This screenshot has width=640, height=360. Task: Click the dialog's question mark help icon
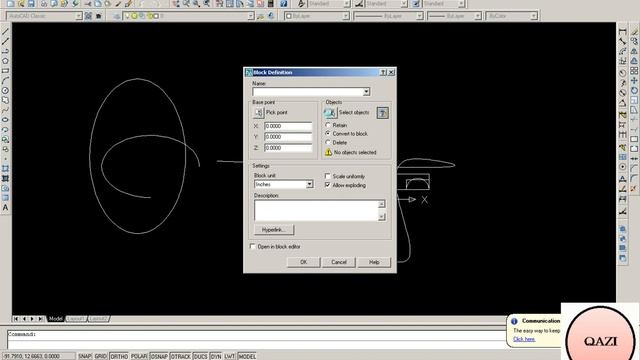[383, 72]
